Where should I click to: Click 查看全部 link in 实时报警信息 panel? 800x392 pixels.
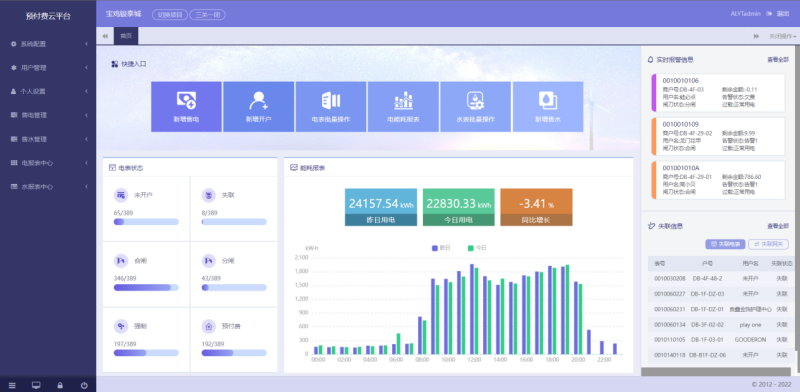(778, 60)
